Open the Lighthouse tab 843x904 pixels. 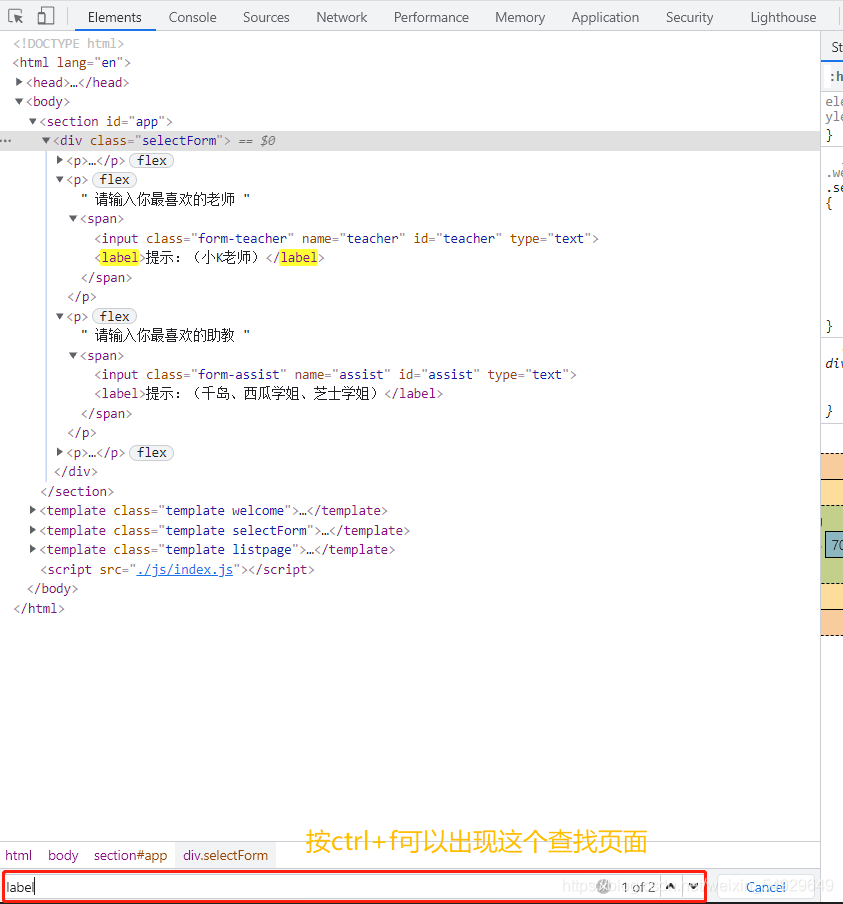pos(783,17)
